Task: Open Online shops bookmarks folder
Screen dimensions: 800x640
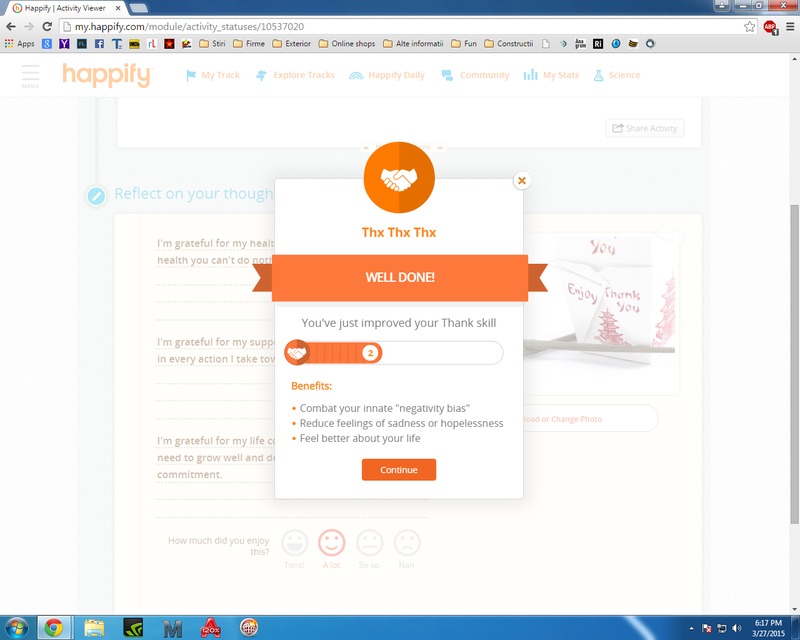Action: [347, 44]
